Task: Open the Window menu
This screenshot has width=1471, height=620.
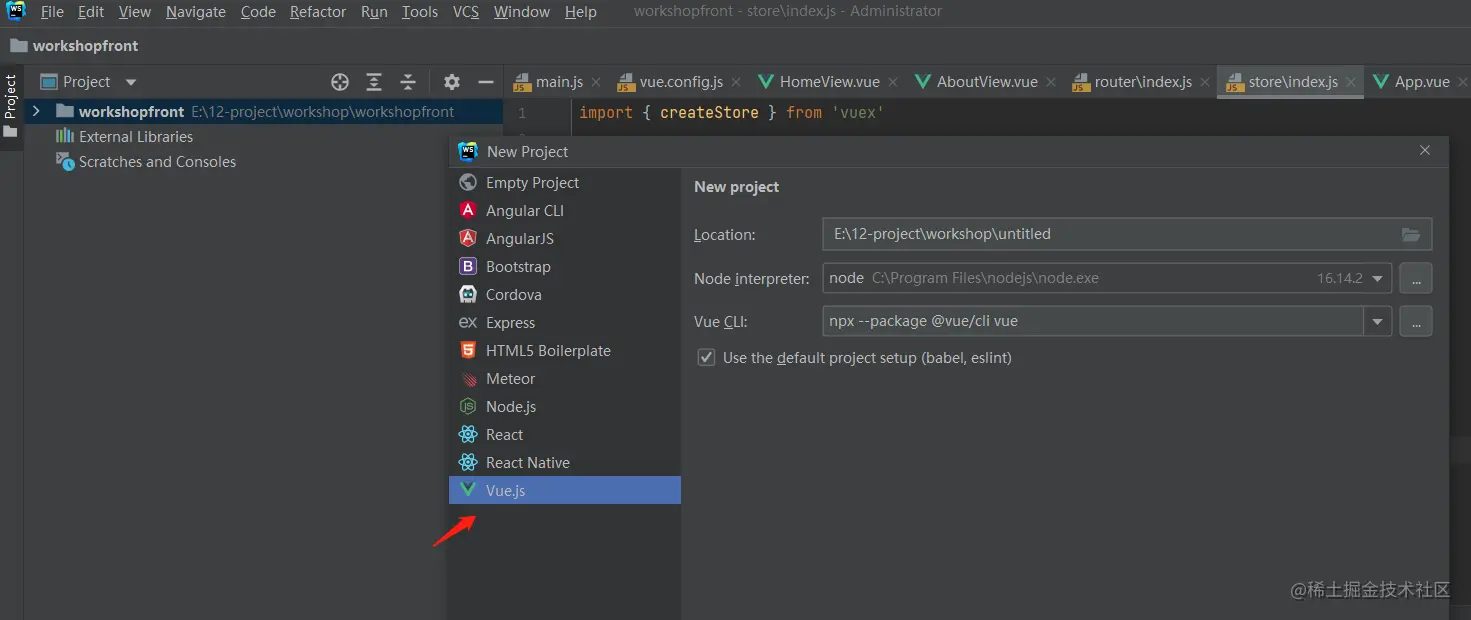Action: pos(522,12)
